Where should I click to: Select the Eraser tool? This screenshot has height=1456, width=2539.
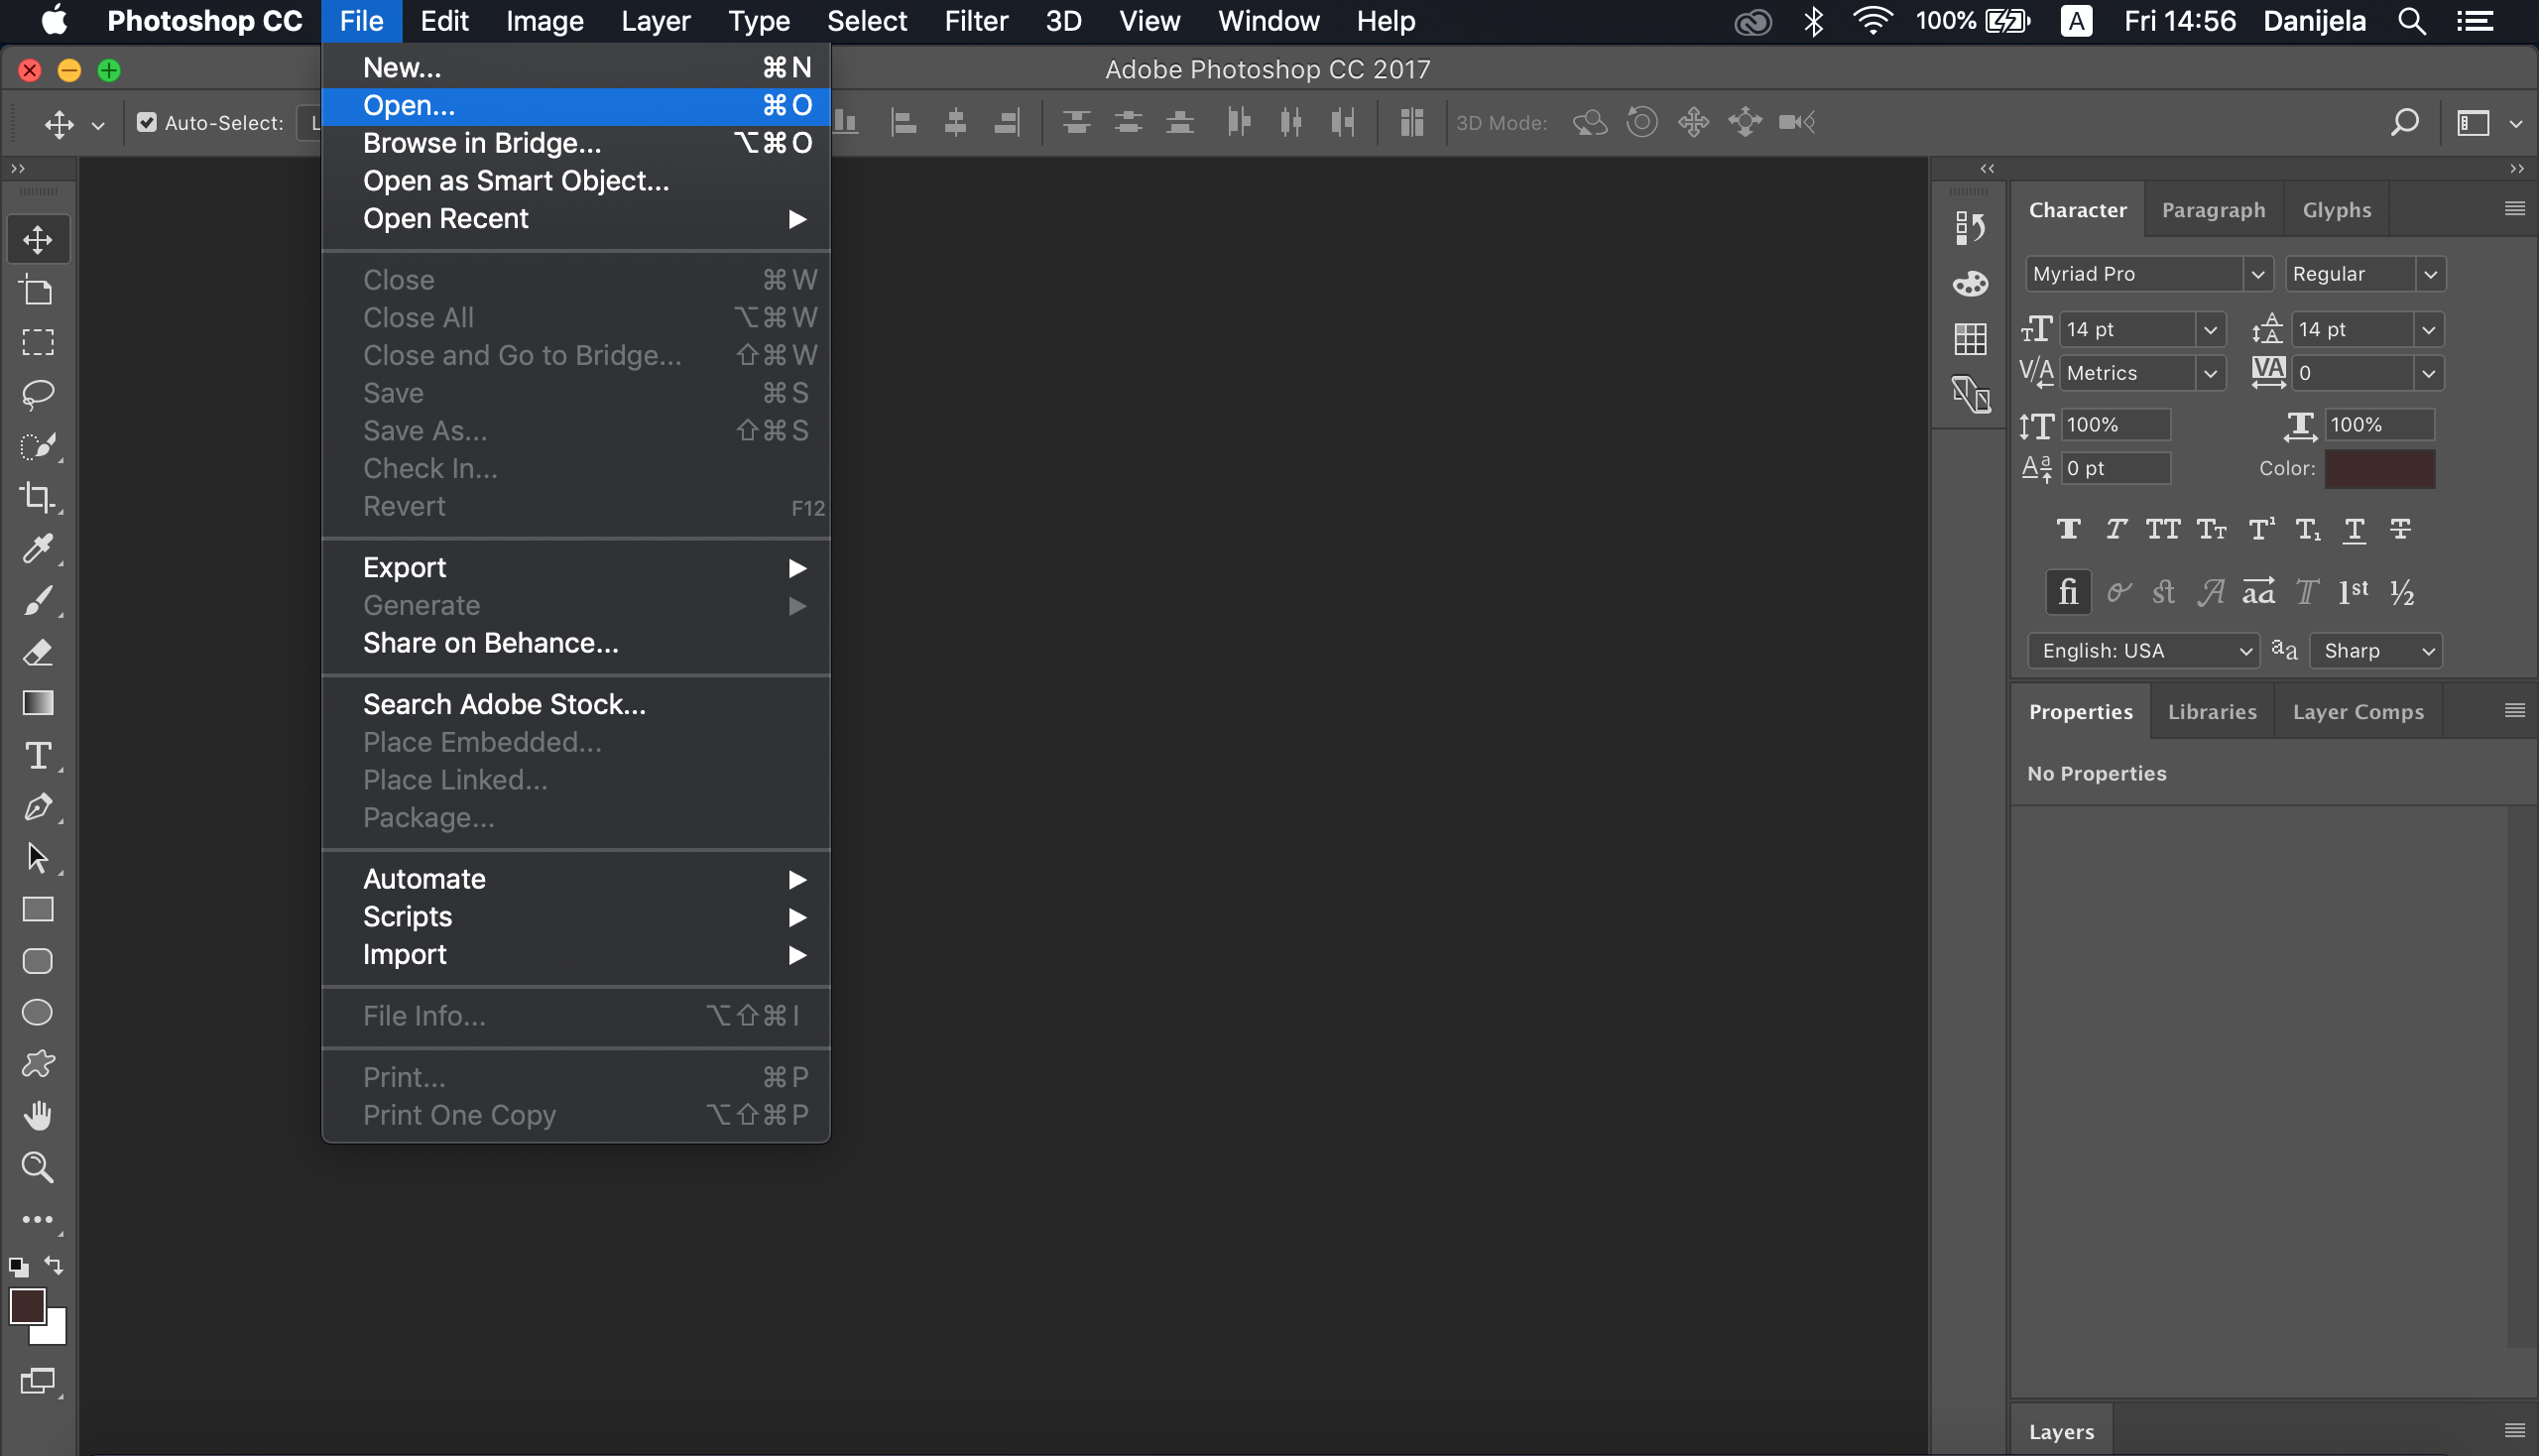coord(38,652)
